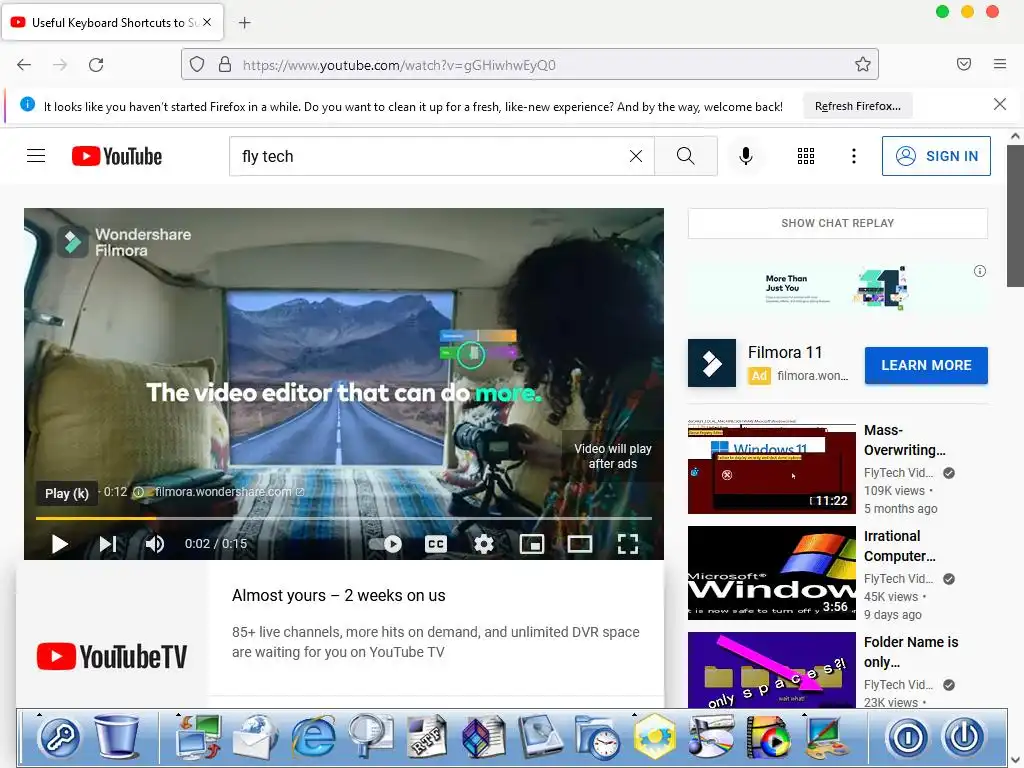Open the 'Irrational Computer…' video title

tap(899, 546)
